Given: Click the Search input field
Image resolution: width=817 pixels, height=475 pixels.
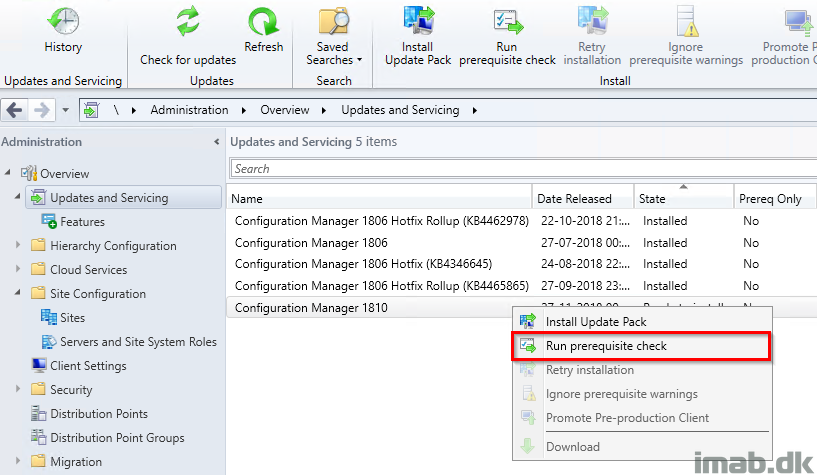Looking at the screenshot, I should click(523, 169).
